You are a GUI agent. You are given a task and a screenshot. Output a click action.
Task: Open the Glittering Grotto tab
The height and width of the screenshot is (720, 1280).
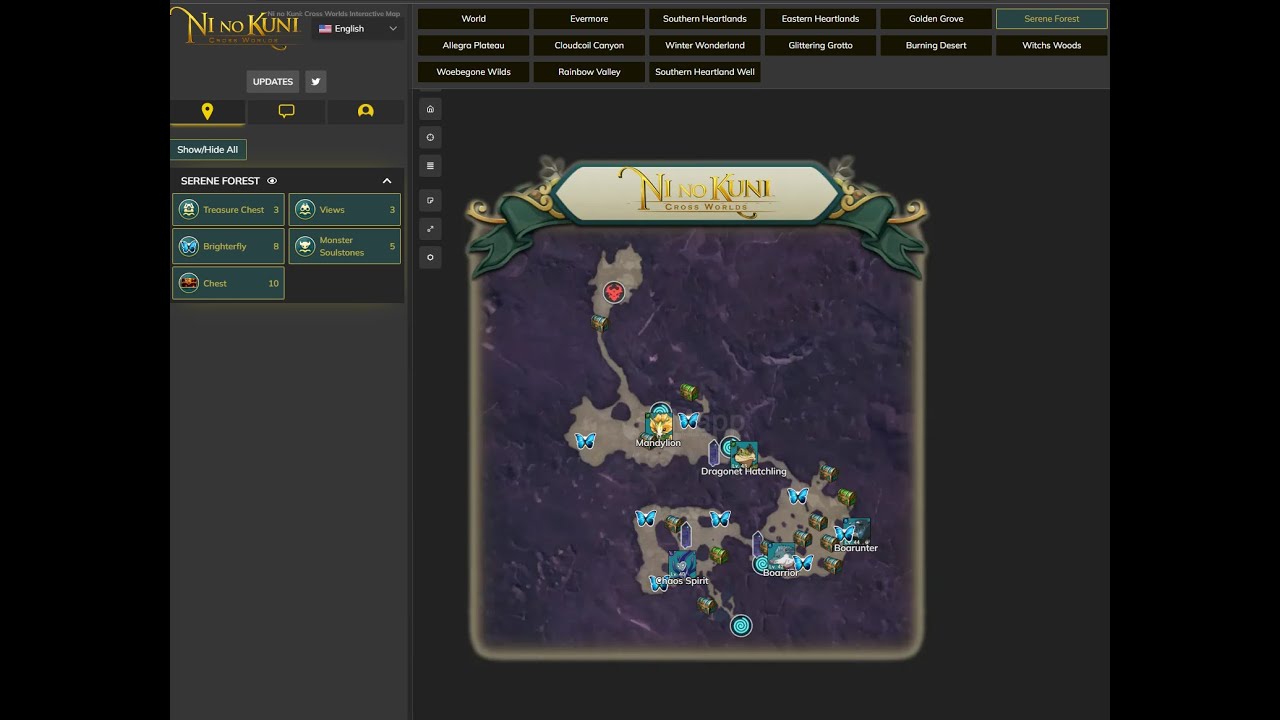820,46
